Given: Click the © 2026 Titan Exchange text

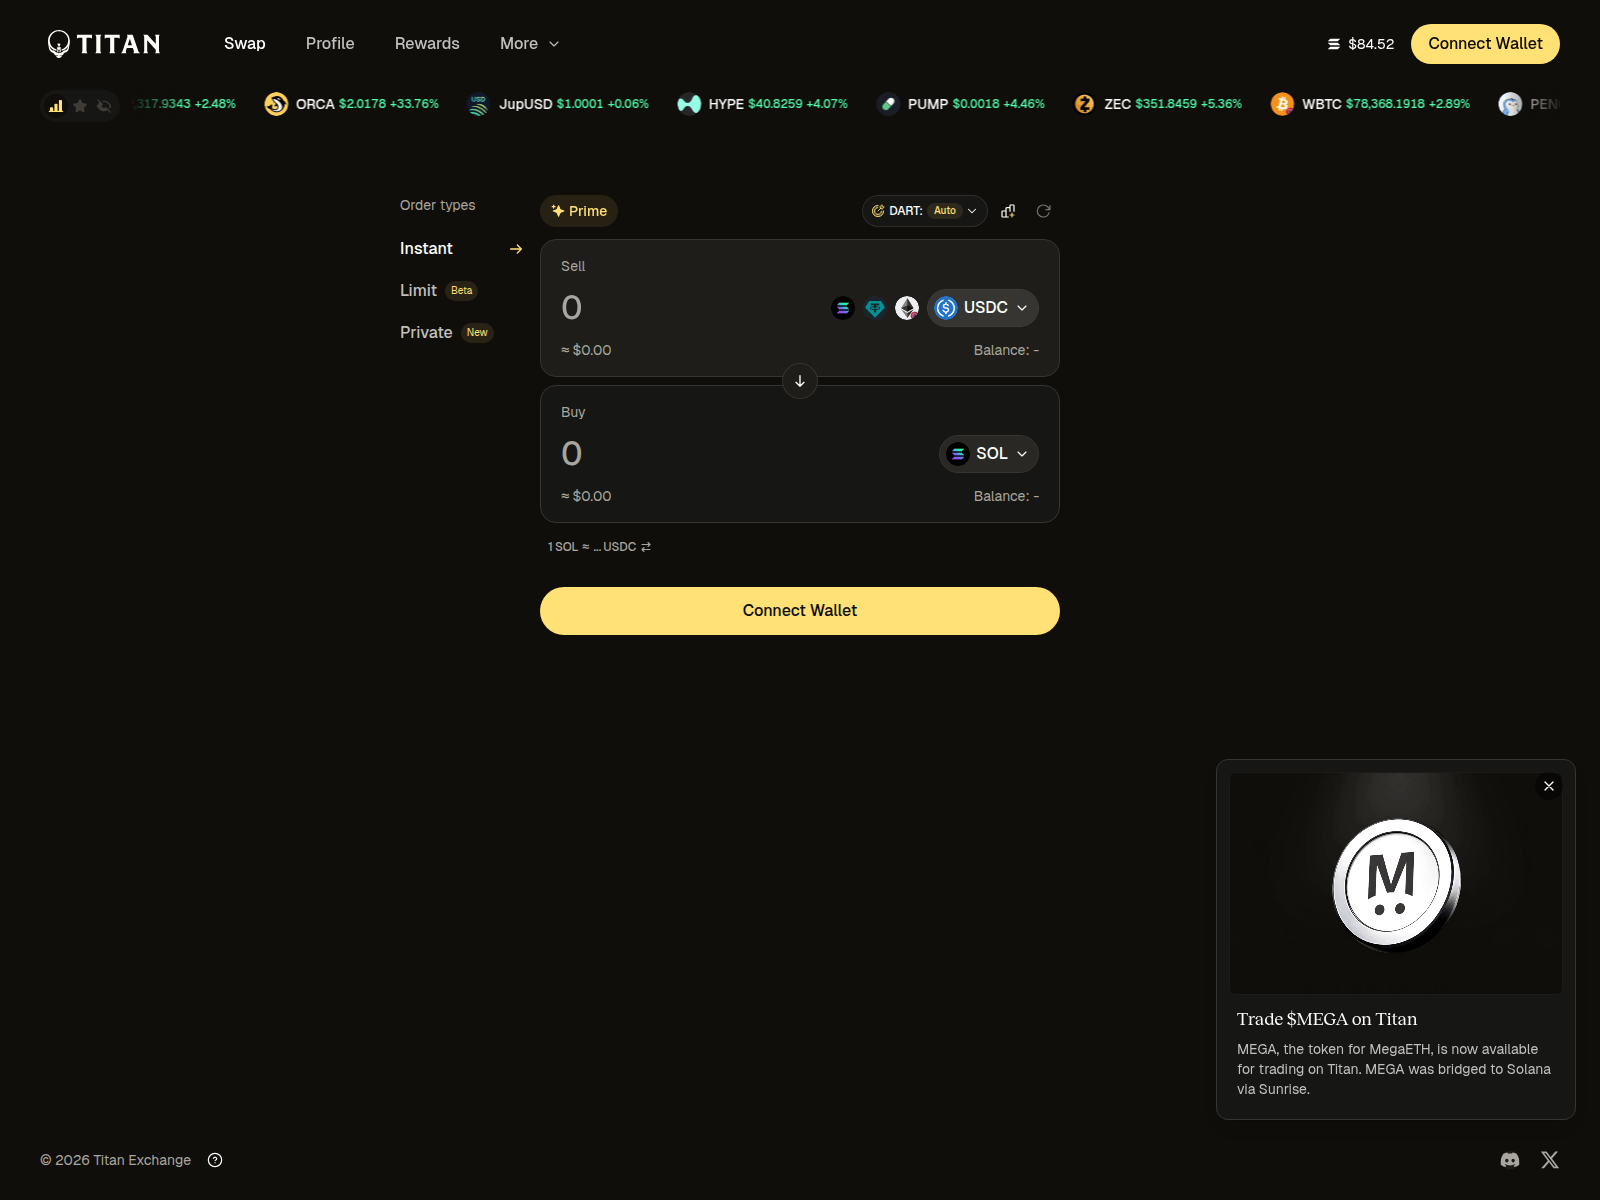Looking at the screenshot, I should point(116,1160).
